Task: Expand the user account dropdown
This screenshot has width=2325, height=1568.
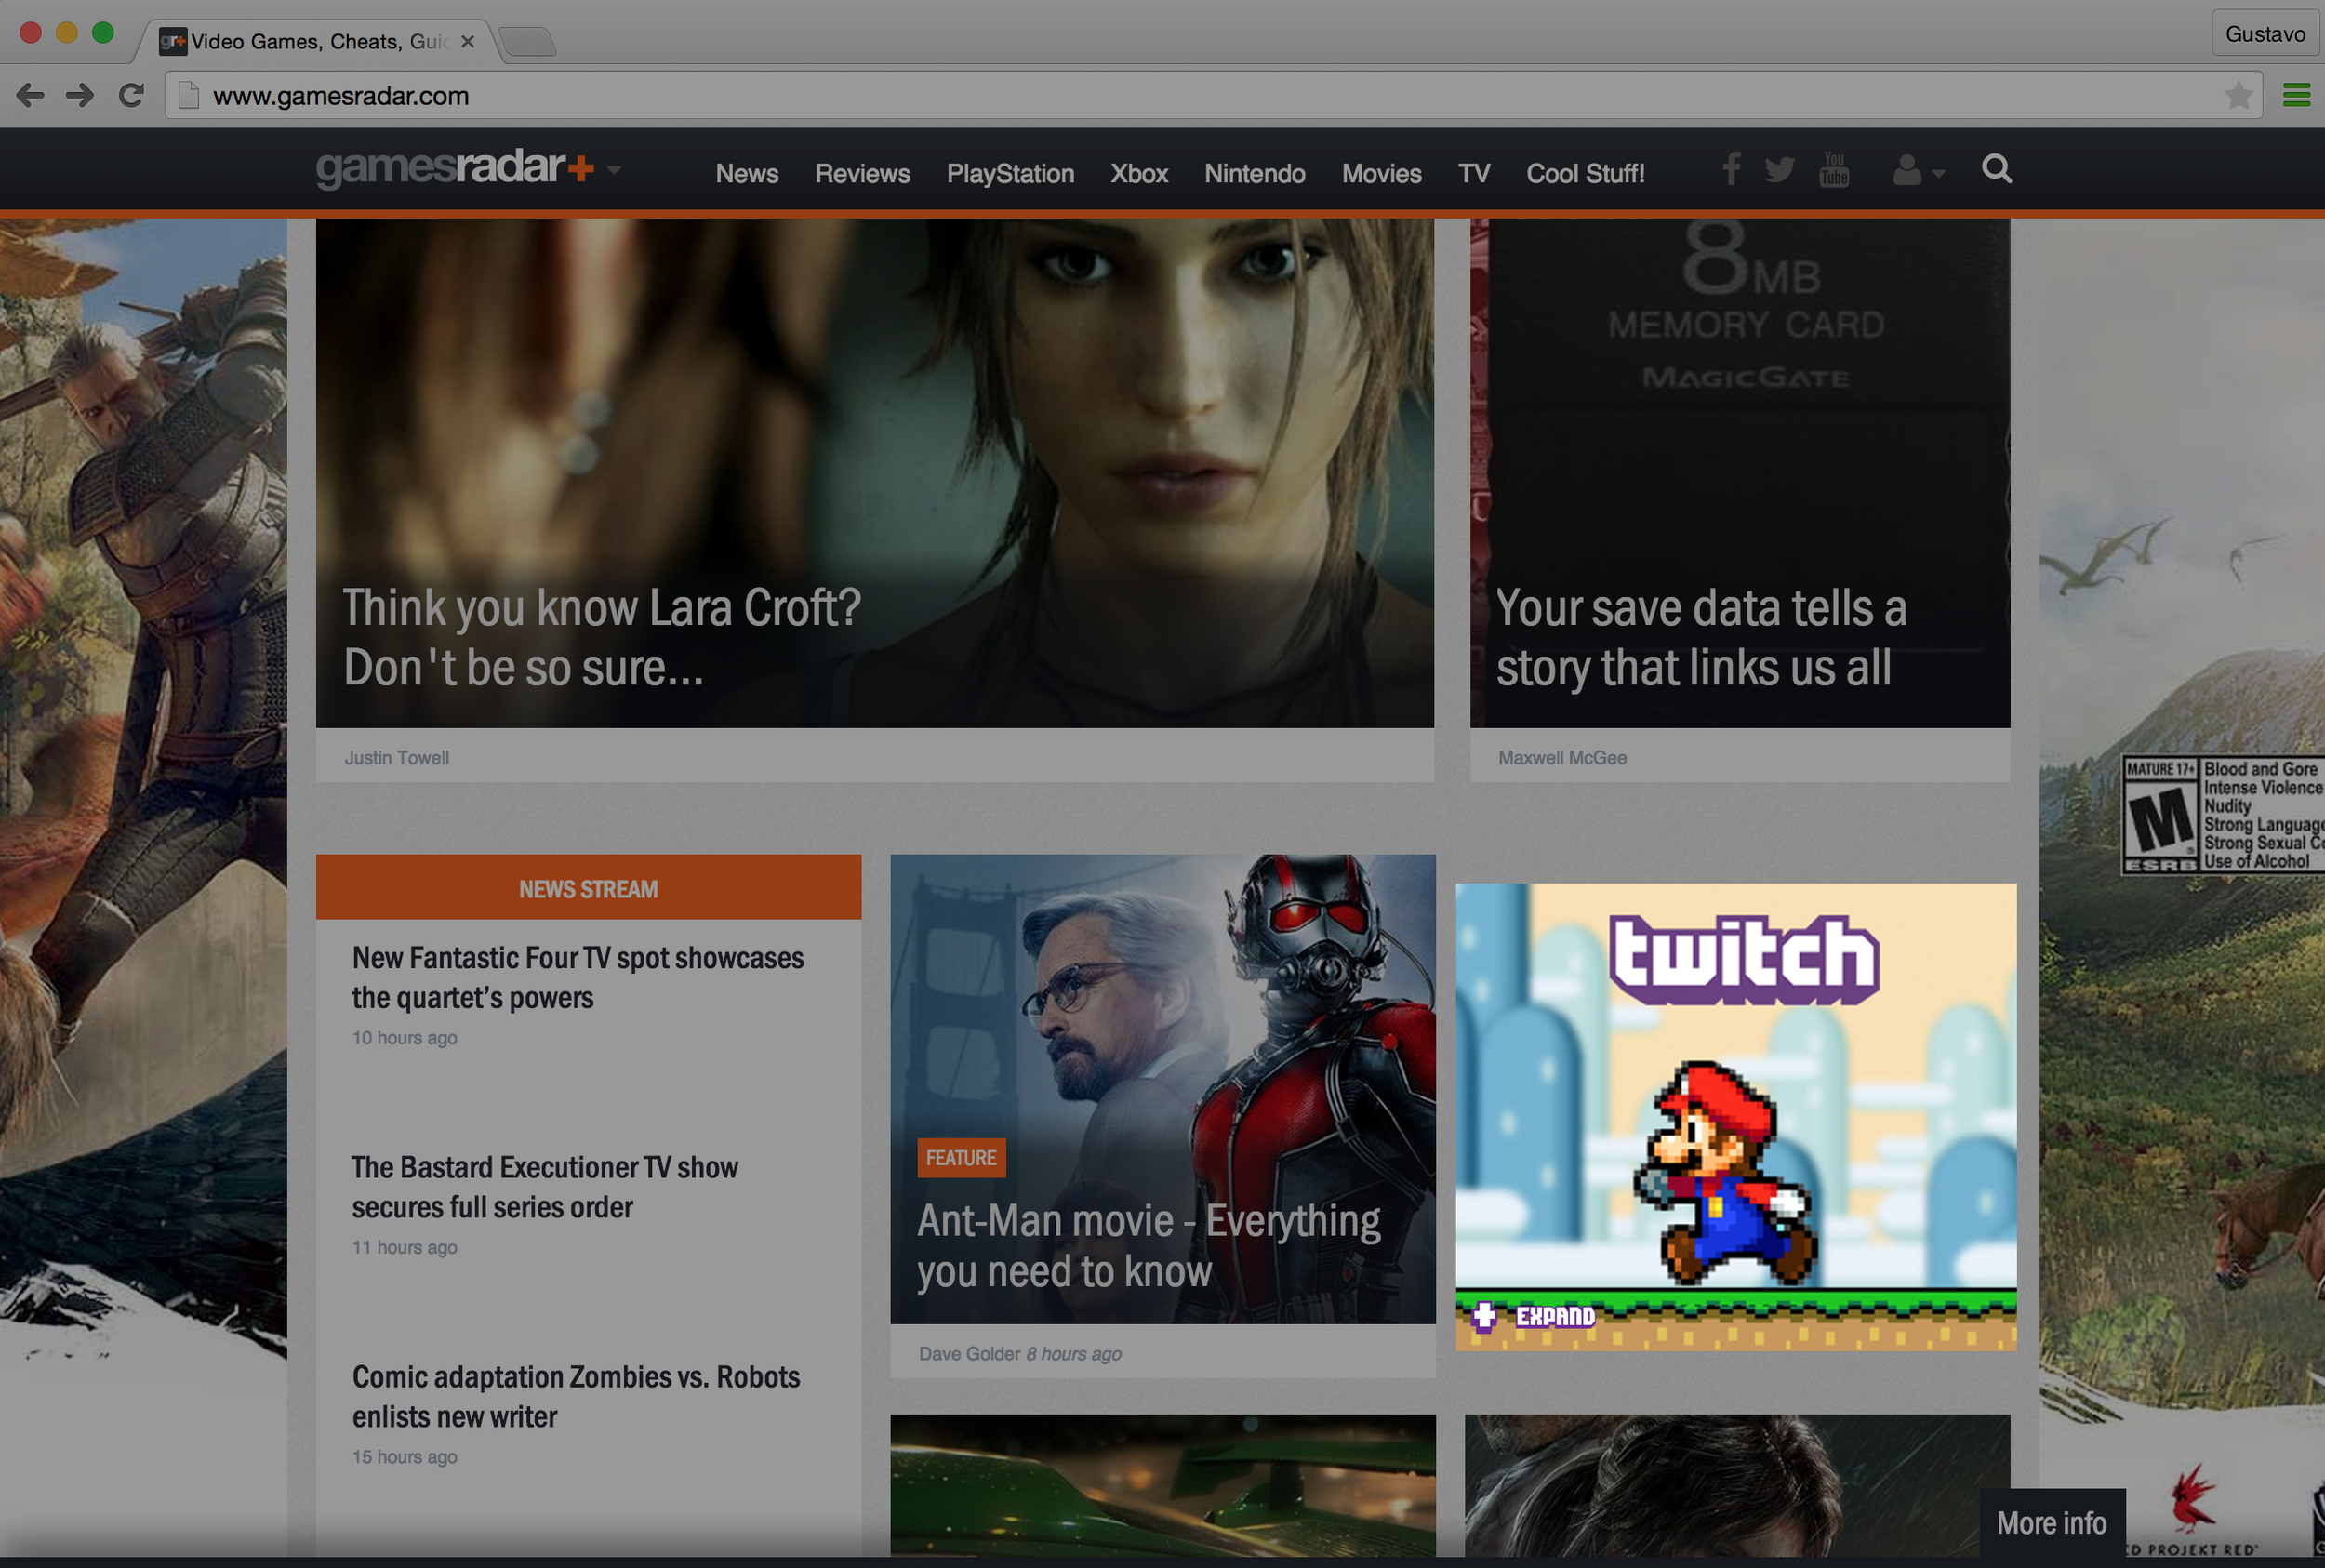Action: tap(1919, 171)
